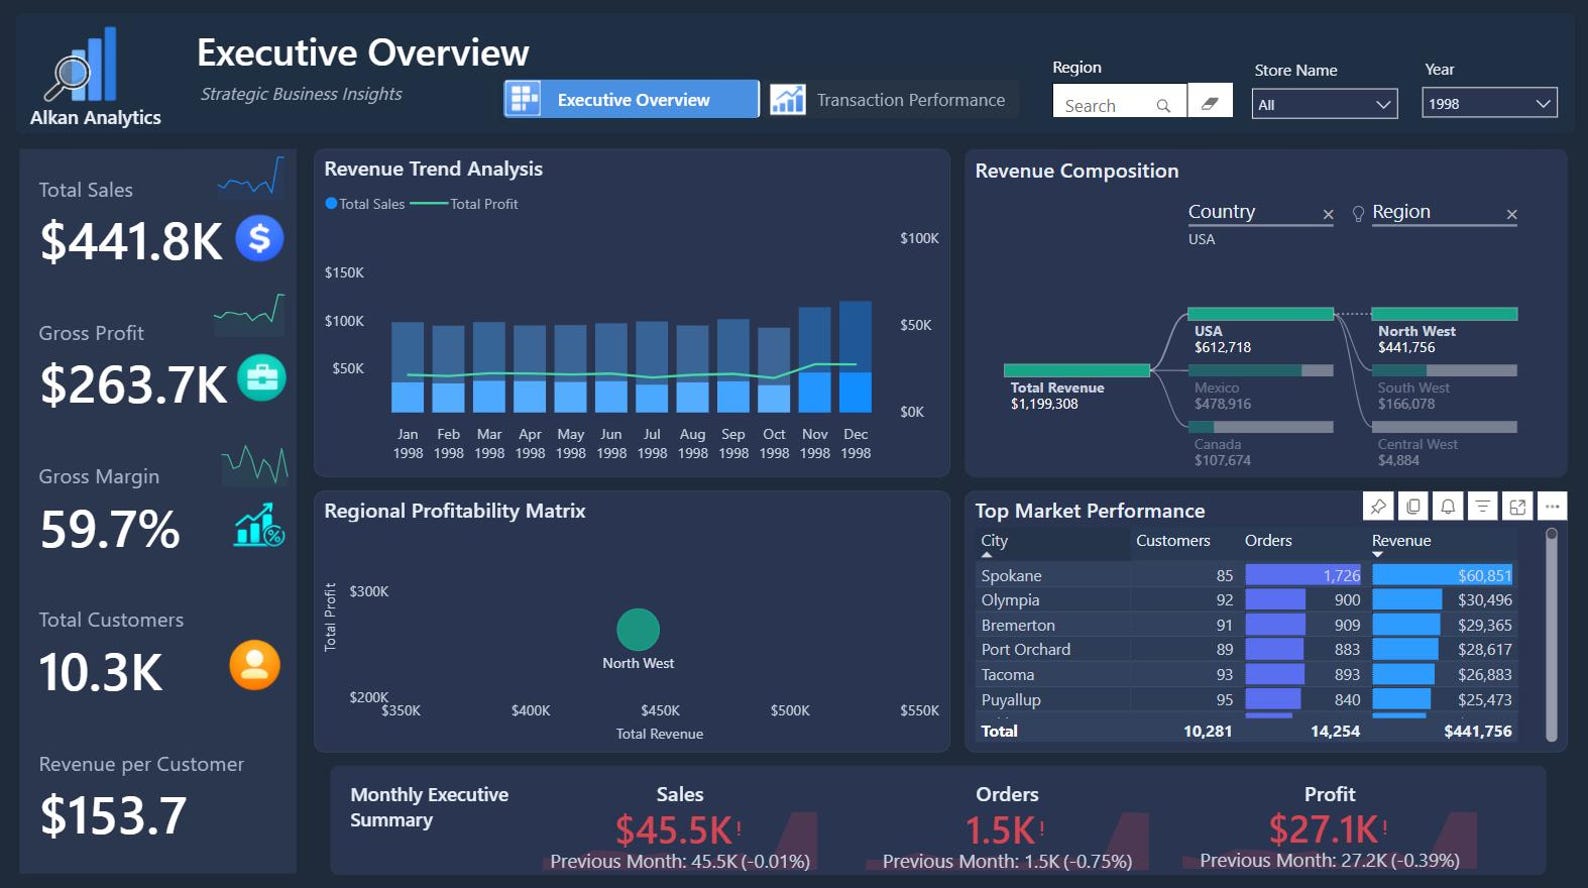Screen dimensions: 1588x888
Task: Click the Gross Profit briefcase icon
Action: 262,378
